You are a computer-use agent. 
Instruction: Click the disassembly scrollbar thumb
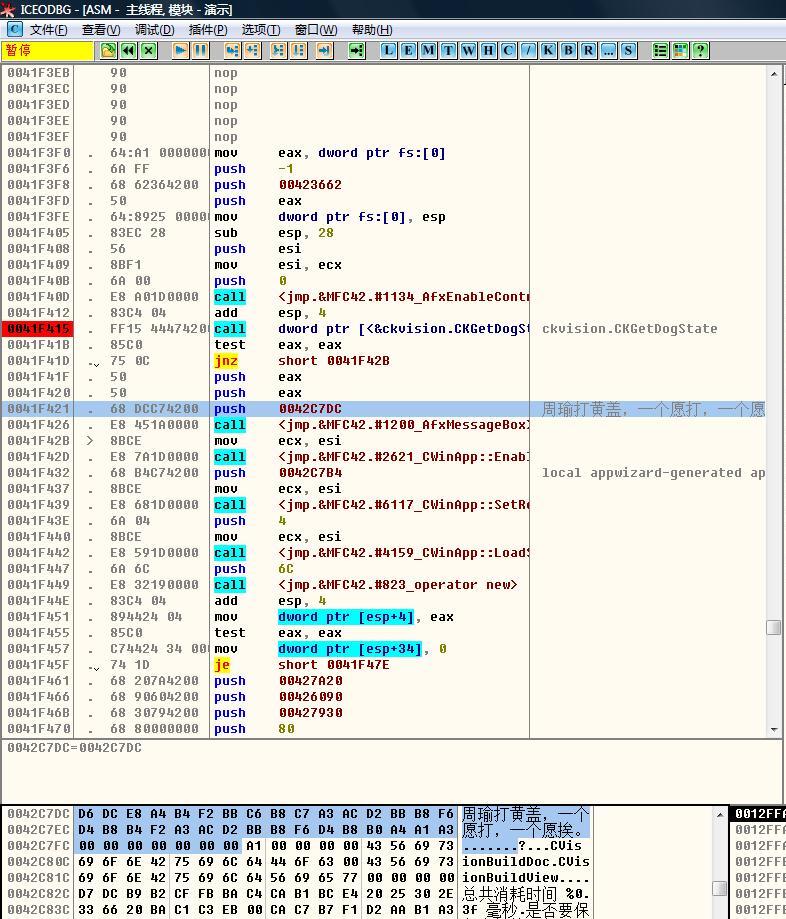coord(774,627)
